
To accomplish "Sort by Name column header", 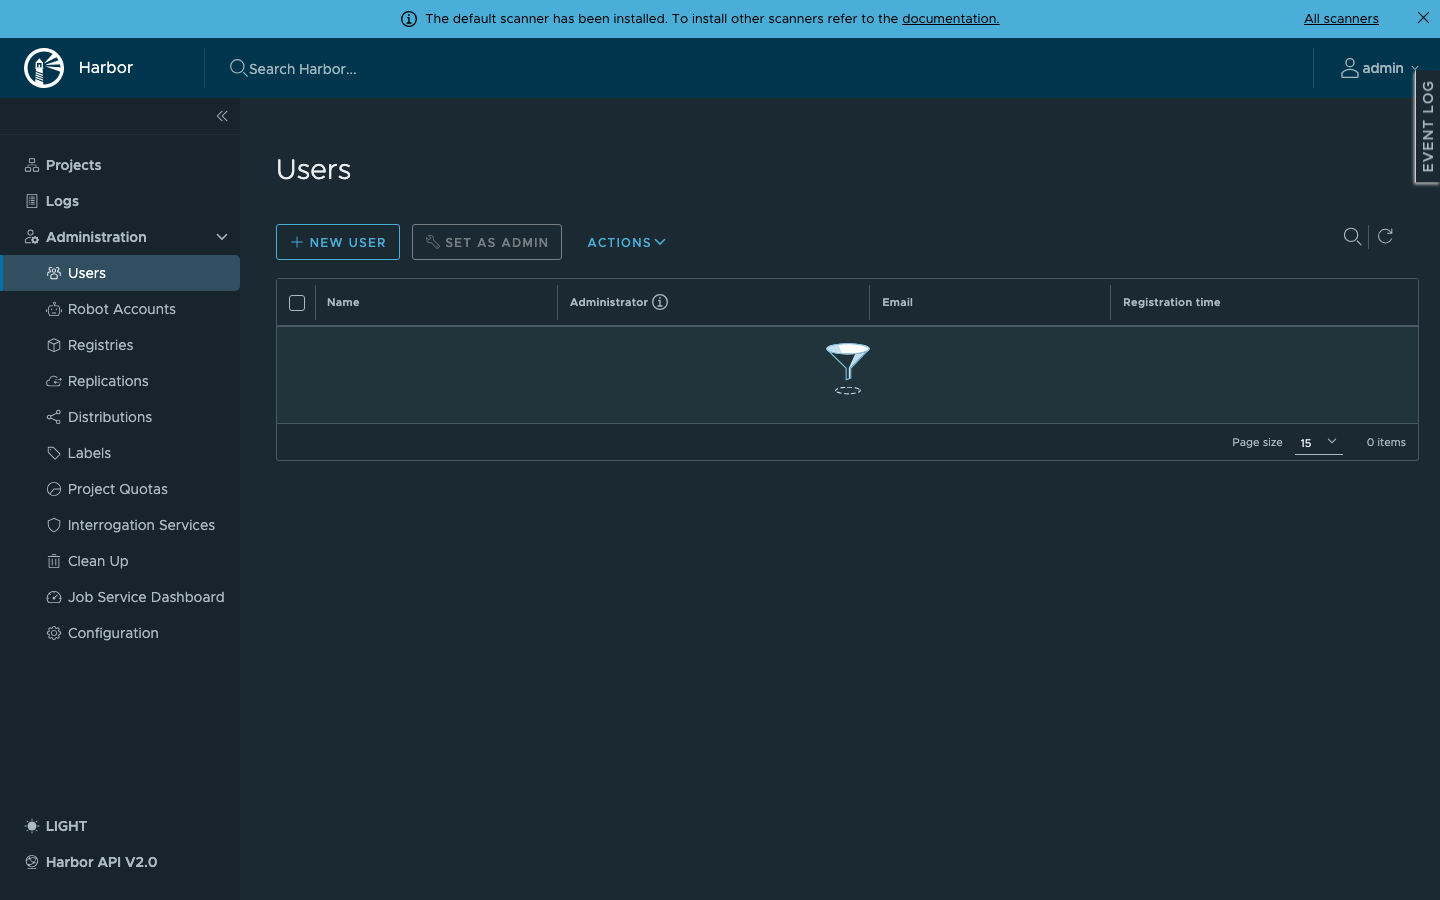I will click(343, 302).
